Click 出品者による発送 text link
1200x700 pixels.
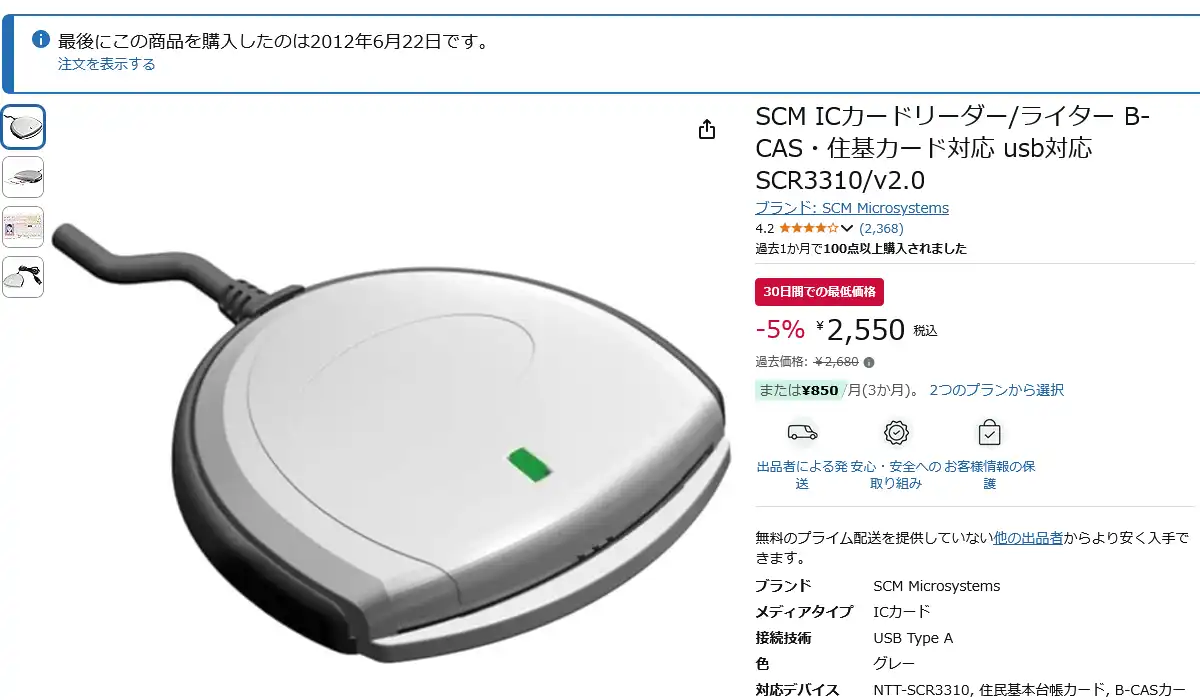pyautogui.click(x=802, y=475)
